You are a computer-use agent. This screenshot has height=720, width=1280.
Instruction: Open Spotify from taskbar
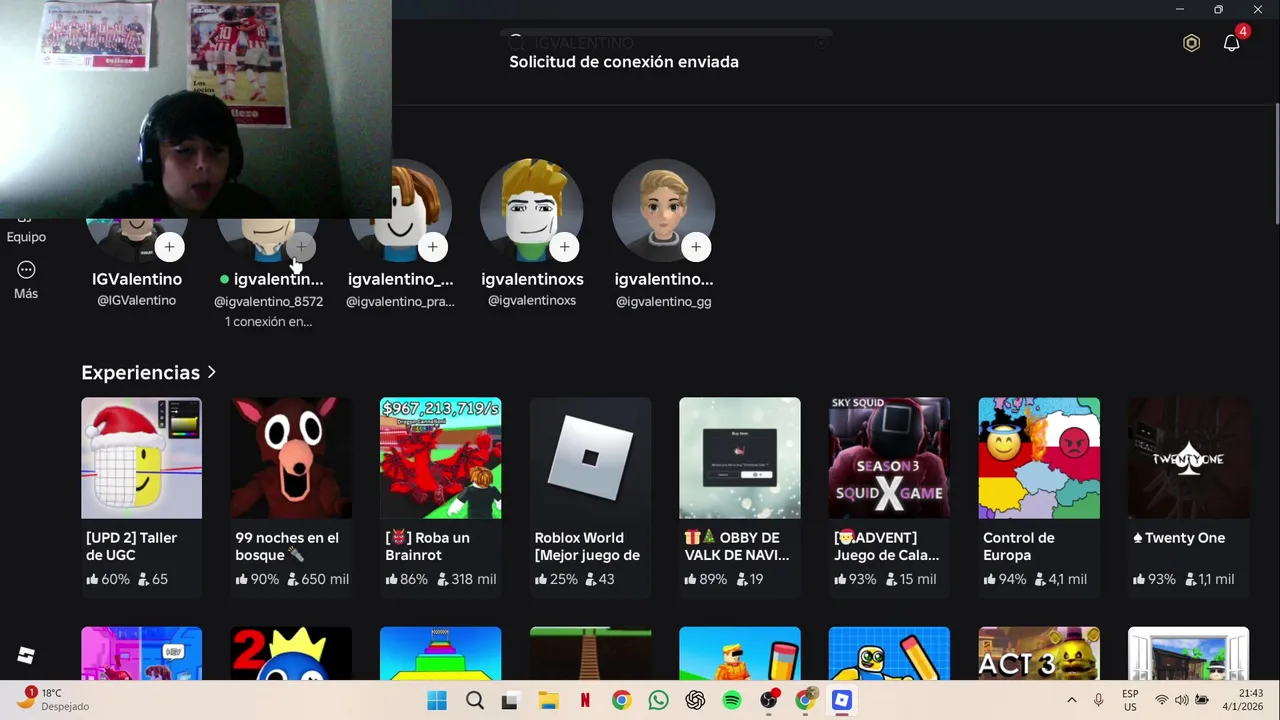[x=732, y=700]
